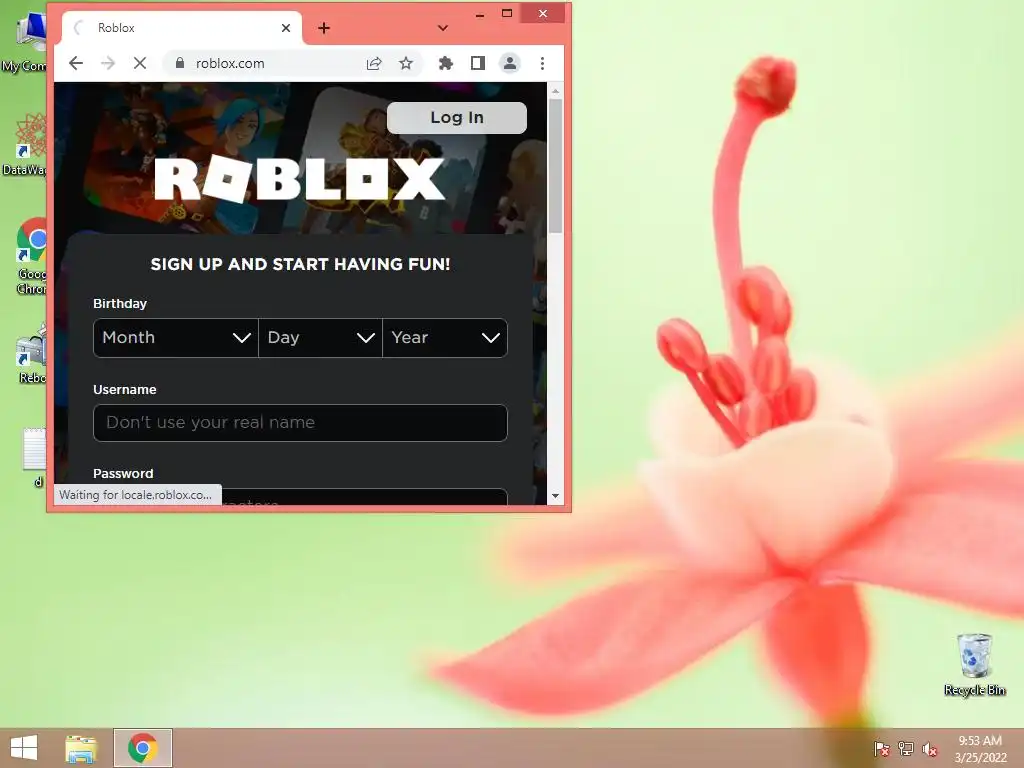Click the network tray icon
Viewport: 1024px width, 768px height.
click(x=906, y=748)
